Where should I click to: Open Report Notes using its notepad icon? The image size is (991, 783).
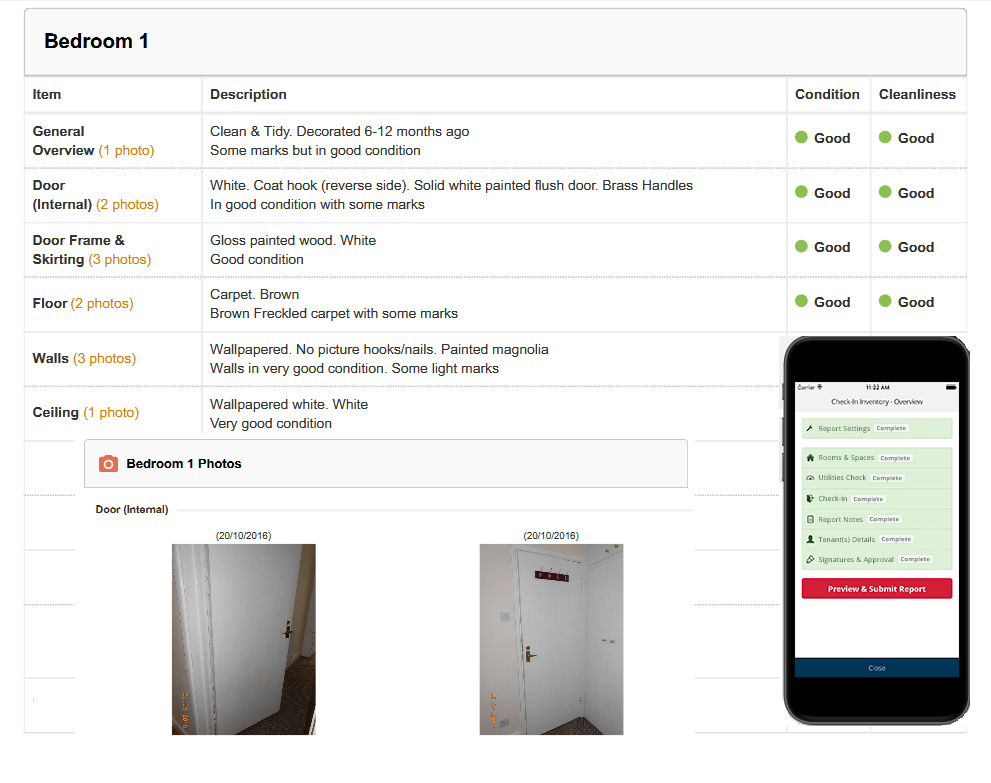coord(810,519)
